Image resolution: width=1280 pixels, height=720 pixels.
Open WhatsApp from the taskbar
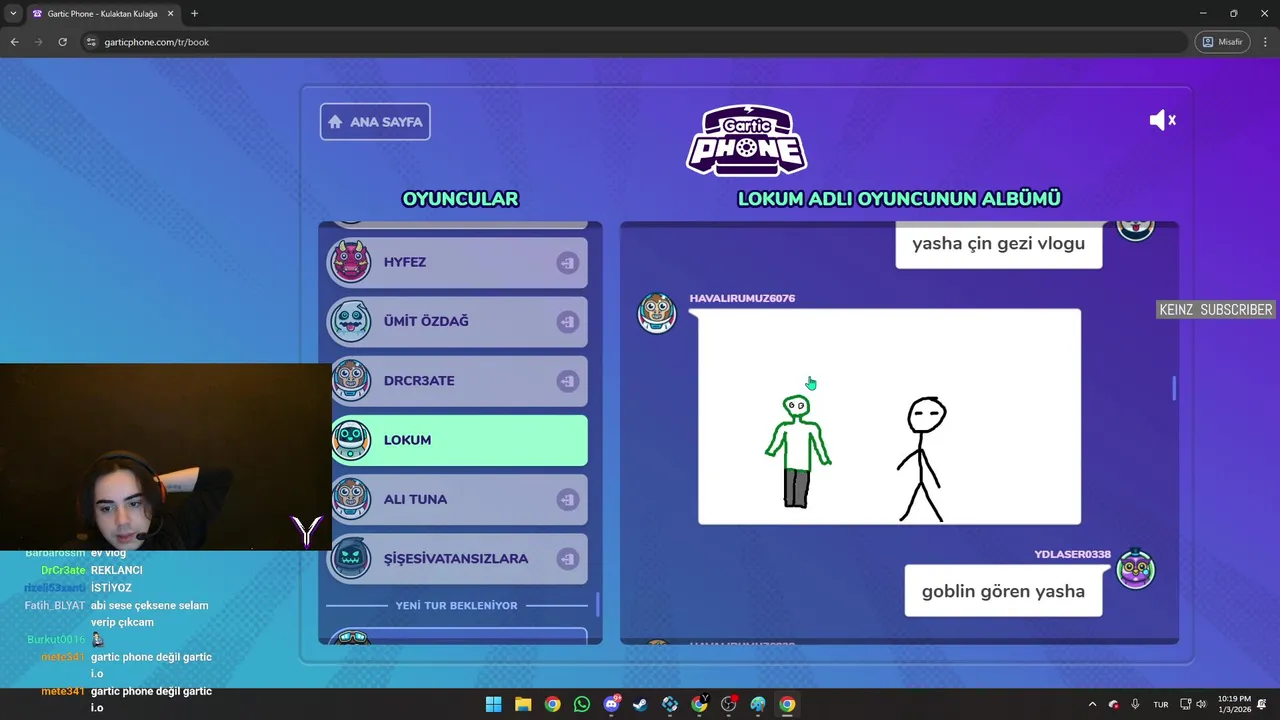coord(582,704)
